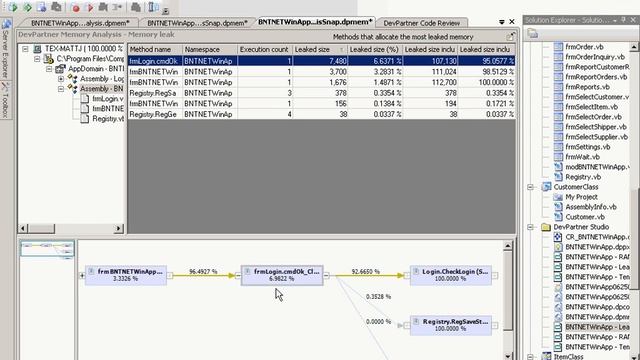Screen dimensions: 640x360
Task: Open modBNTNETWinApp module in Solution Explorer
Action: 597,167
